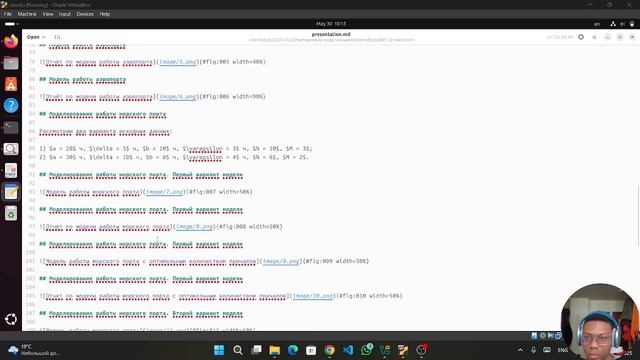The image size is (640, 360).
Task: Open the Devices menu
Action: [85, 14]
